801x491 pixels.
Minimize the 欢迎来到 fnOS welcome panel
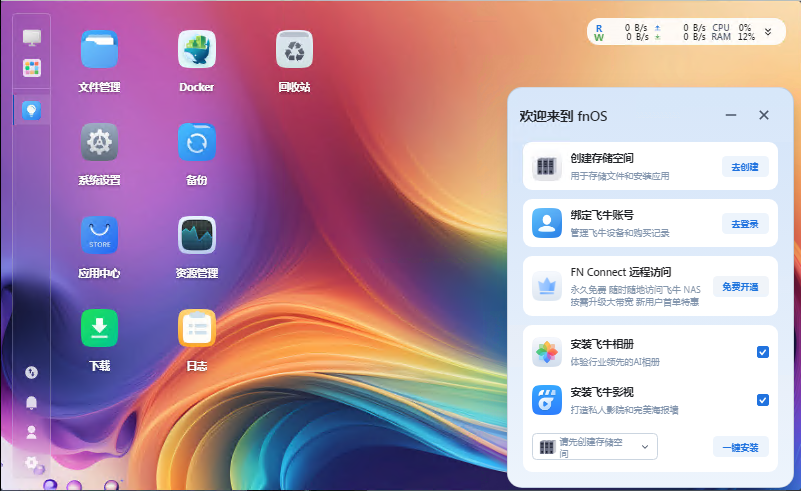coord(731,116)
